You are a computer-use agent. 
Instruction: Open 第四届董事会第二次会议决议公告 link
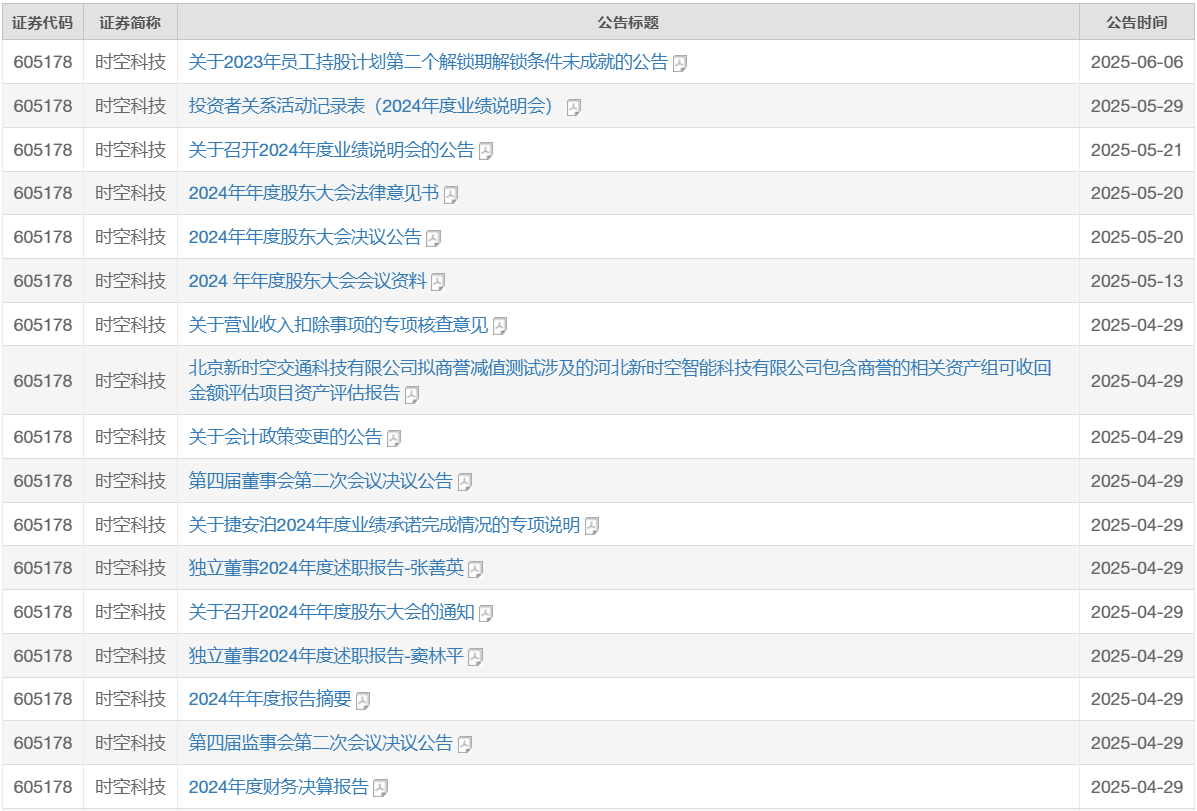click(x=320, y=481)
